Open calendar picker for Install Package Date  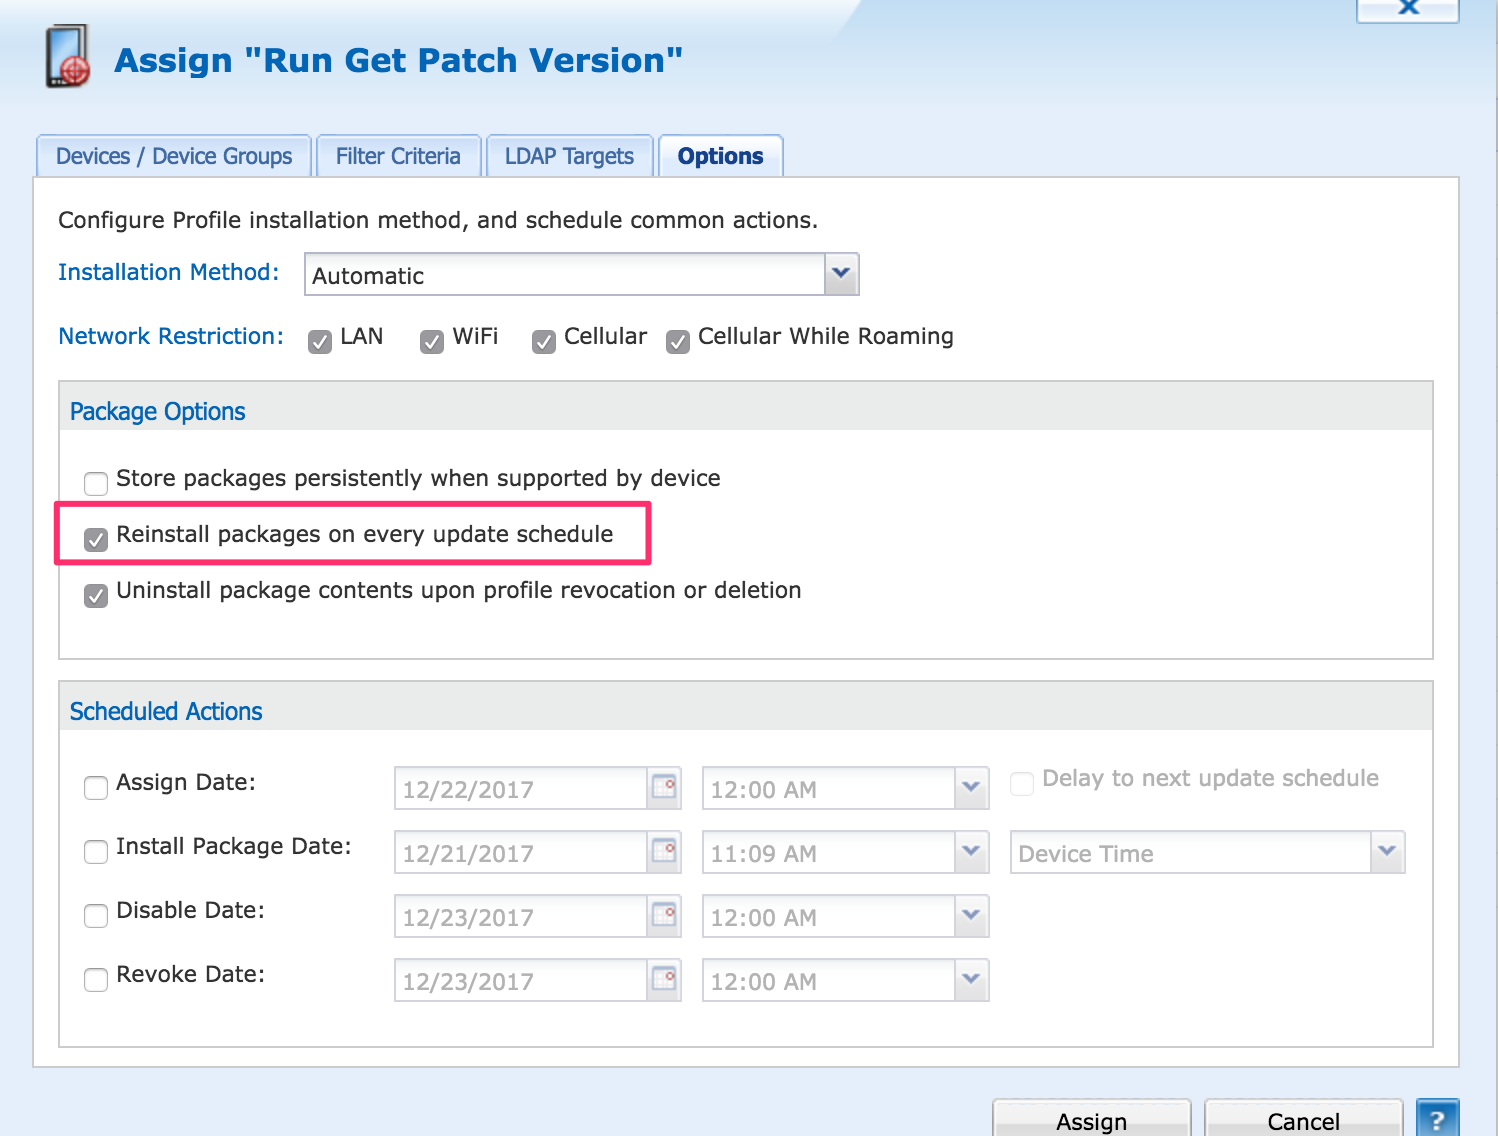[664, 851]
